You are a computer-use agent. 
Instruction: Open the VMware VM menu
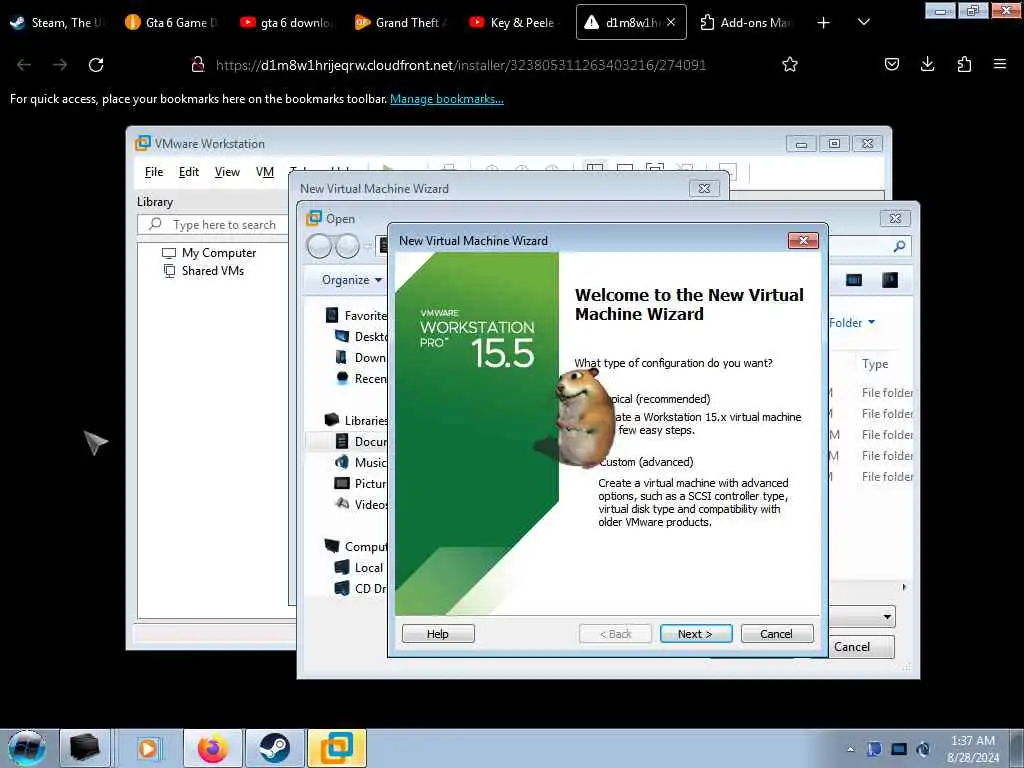pos(264,172)
